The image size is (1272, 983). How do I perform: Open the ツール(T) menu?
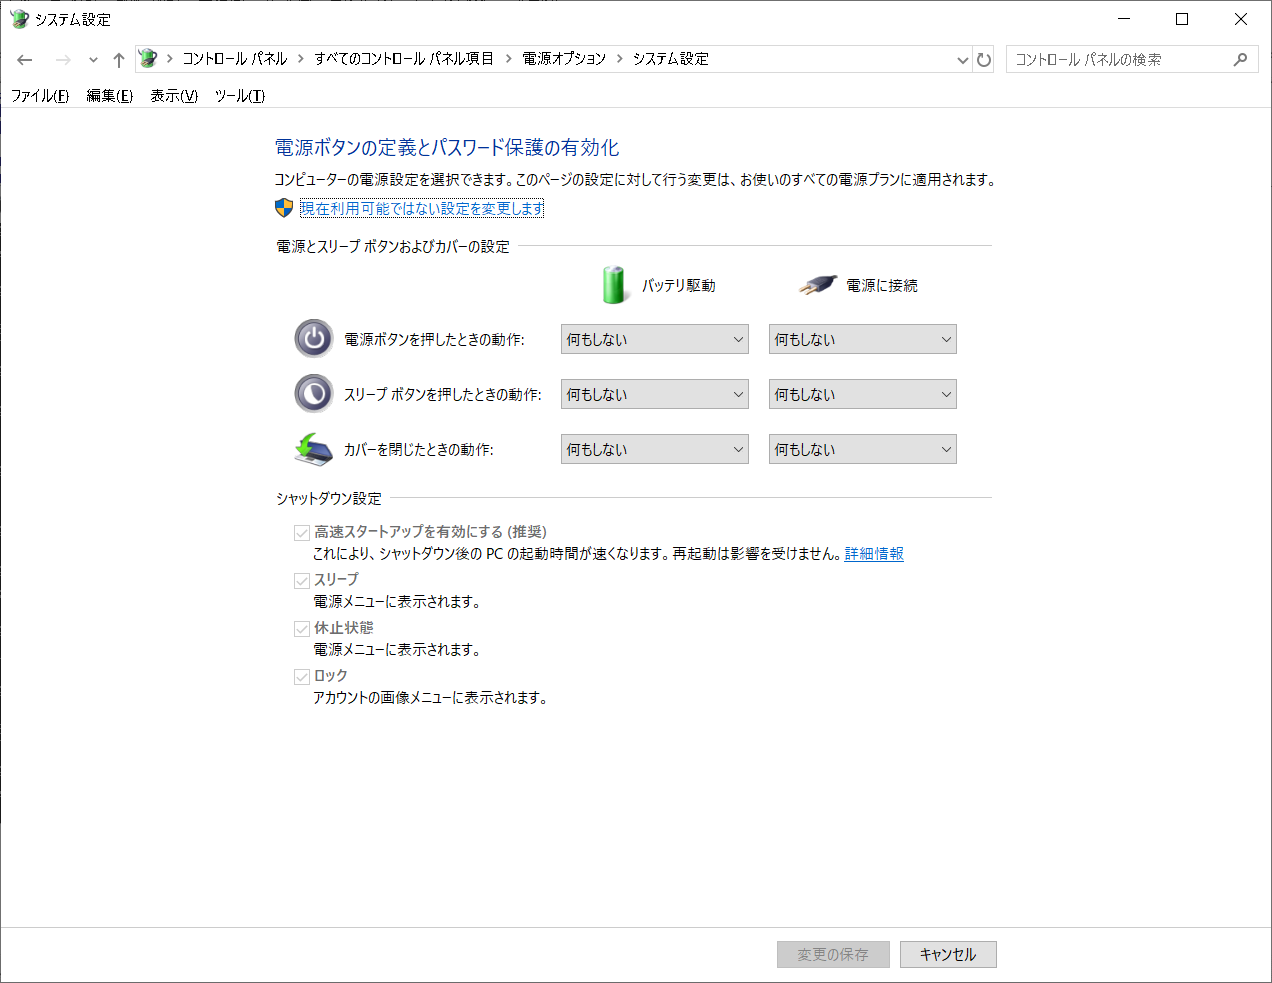pyautogui.click(x=238, y=96)
